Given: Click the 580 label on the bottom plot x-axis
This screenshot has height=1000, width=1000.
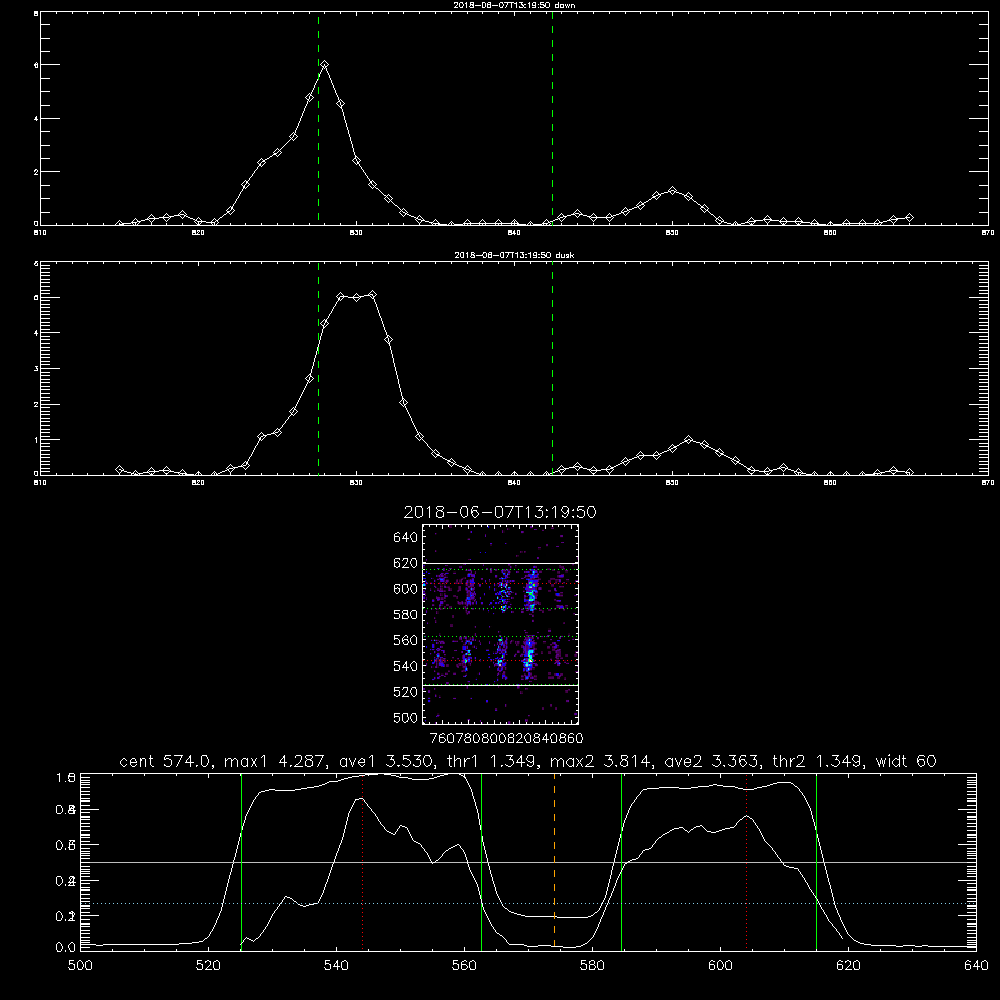Looking at the screenshot, I should [592, 966].
